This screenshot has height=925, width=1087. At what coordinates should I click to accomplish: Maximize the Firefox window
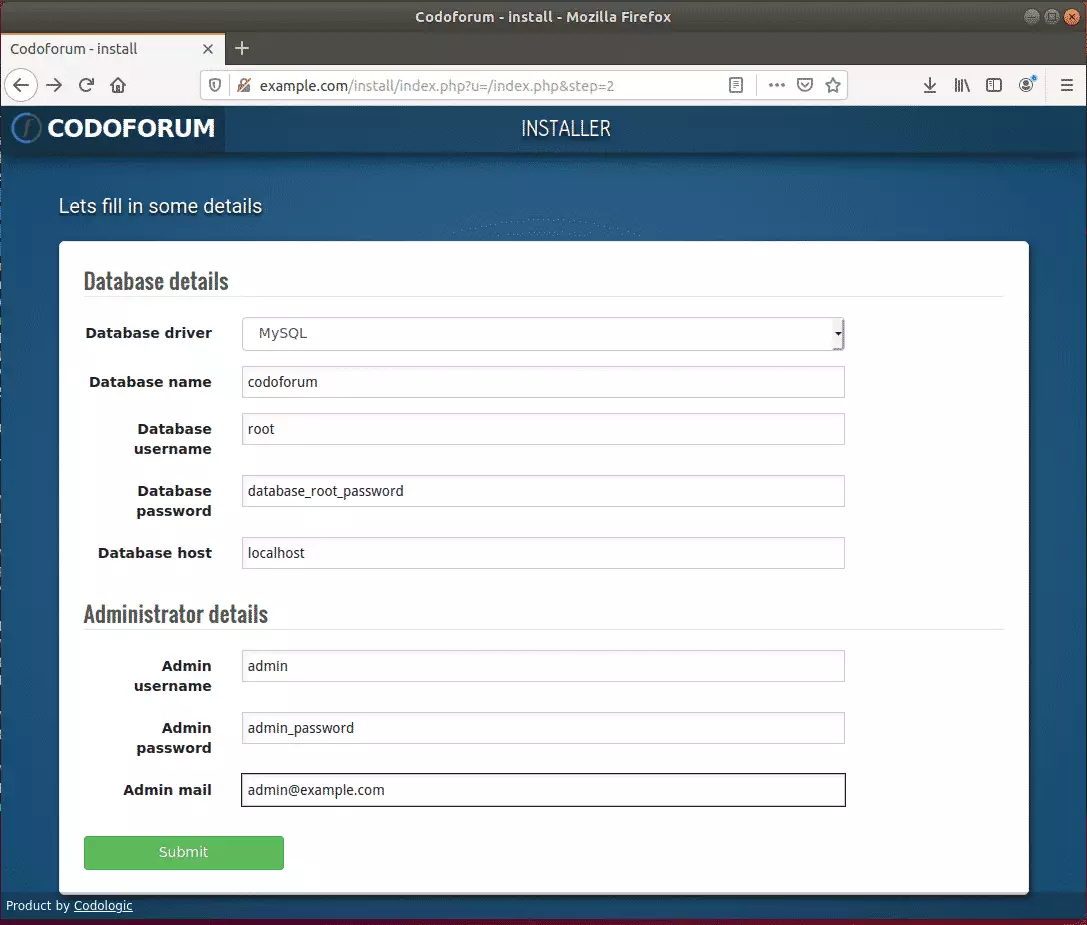pos(1052,17)
